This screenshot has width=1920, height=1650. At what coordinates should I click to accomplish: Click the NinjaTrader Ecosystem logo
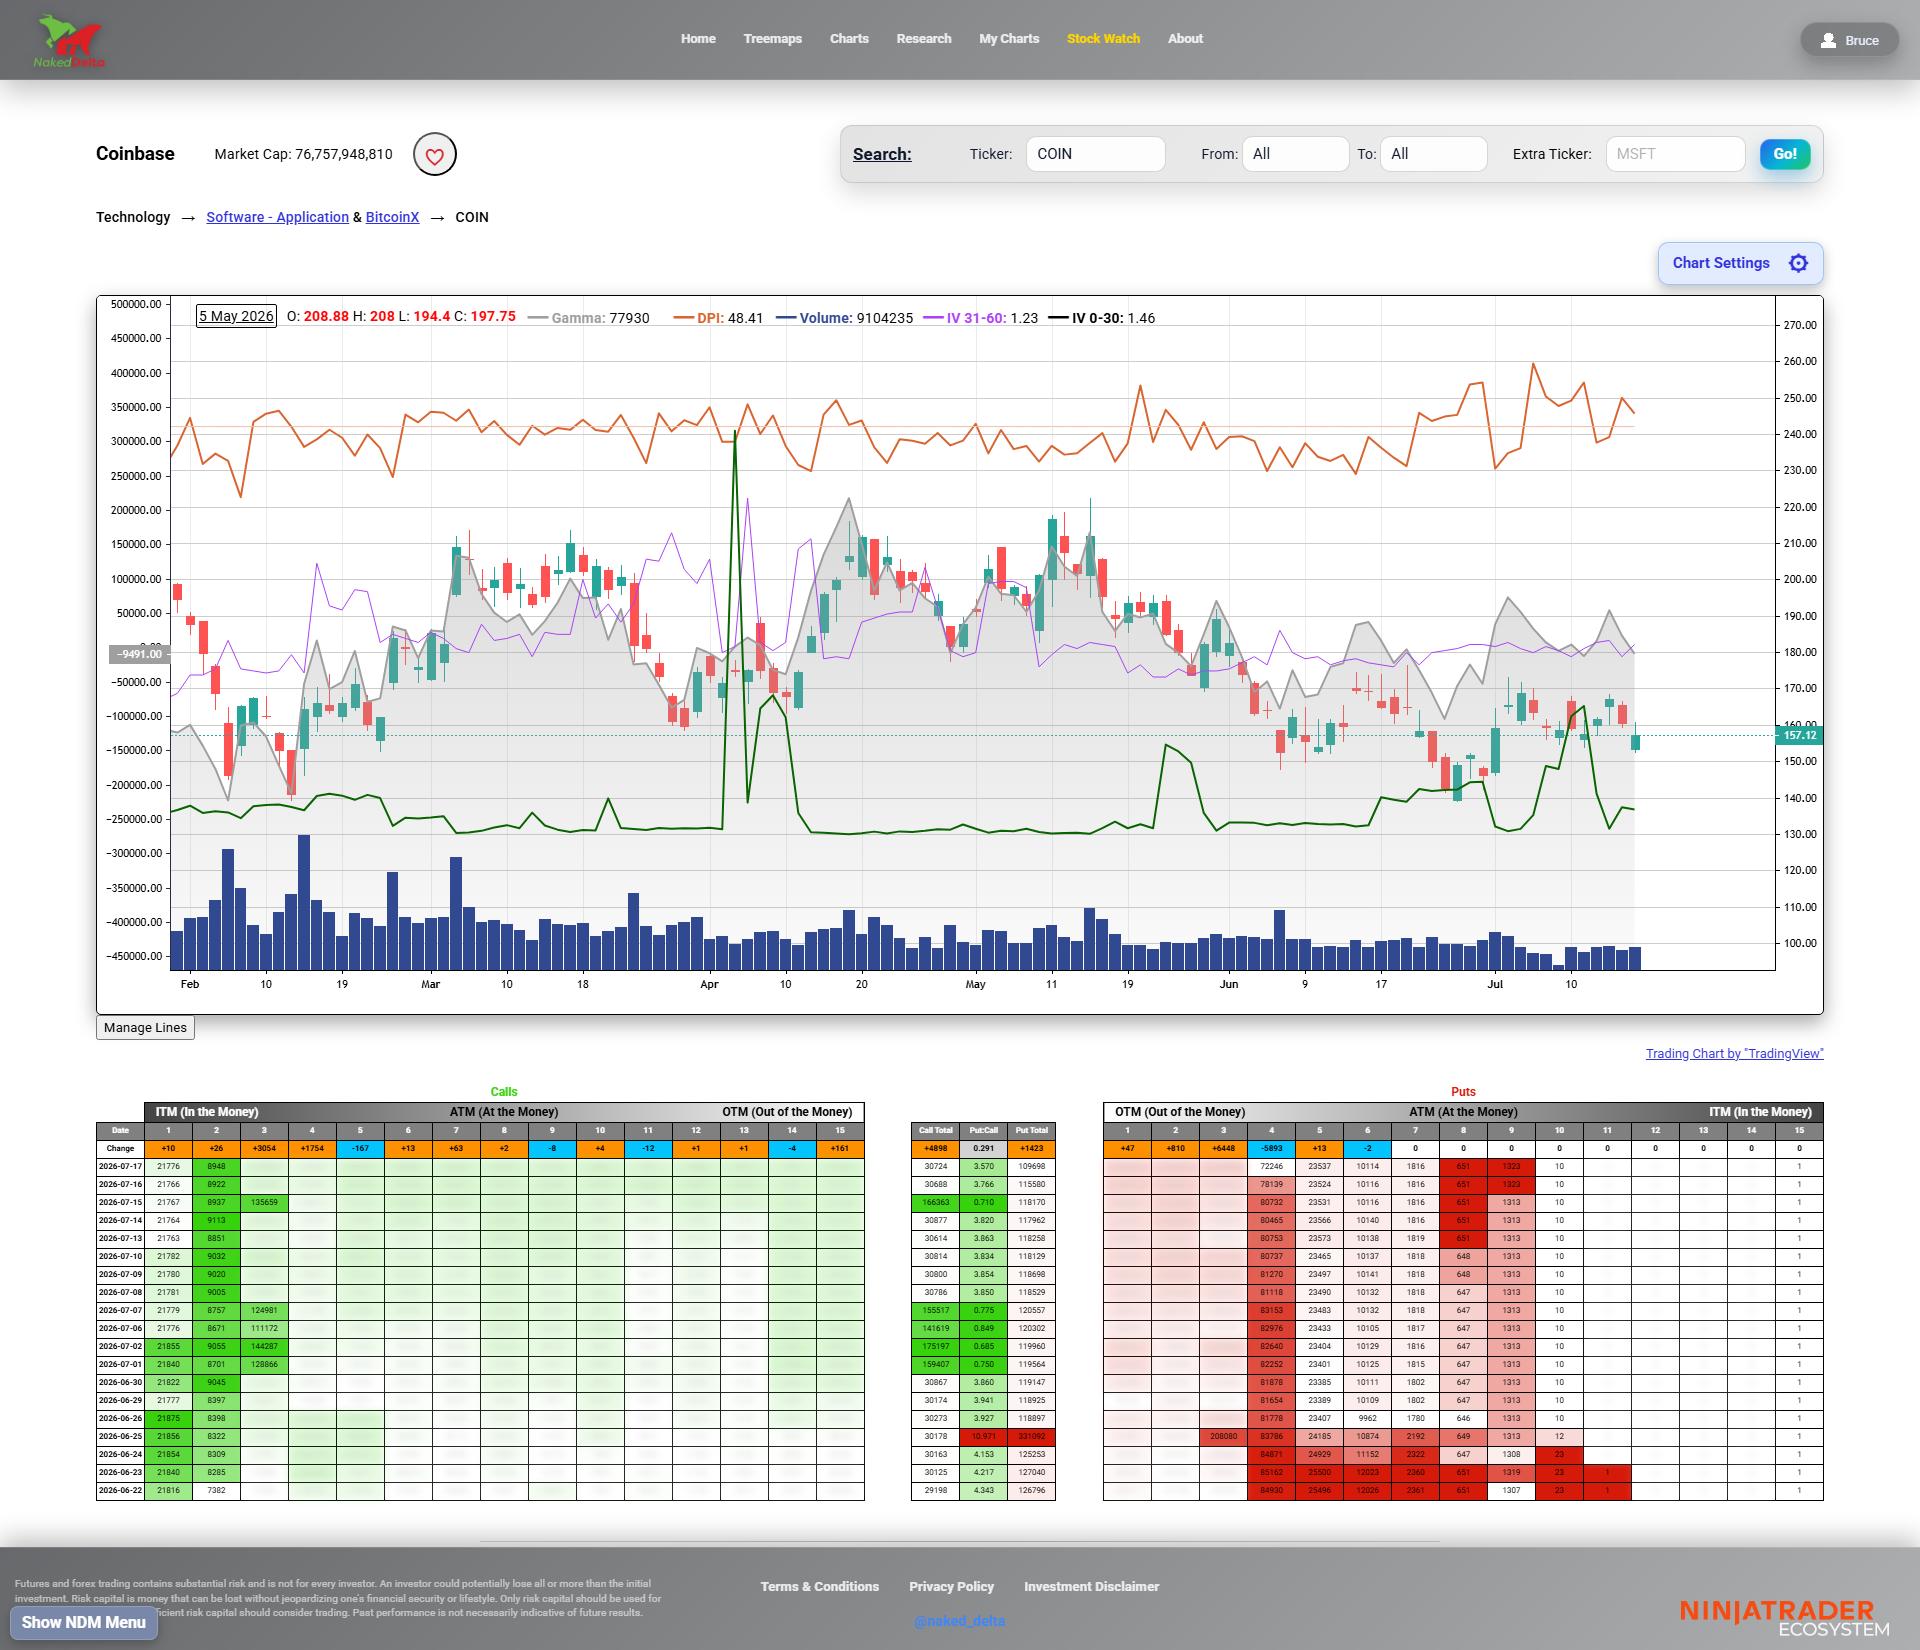click(1784, 1617)
